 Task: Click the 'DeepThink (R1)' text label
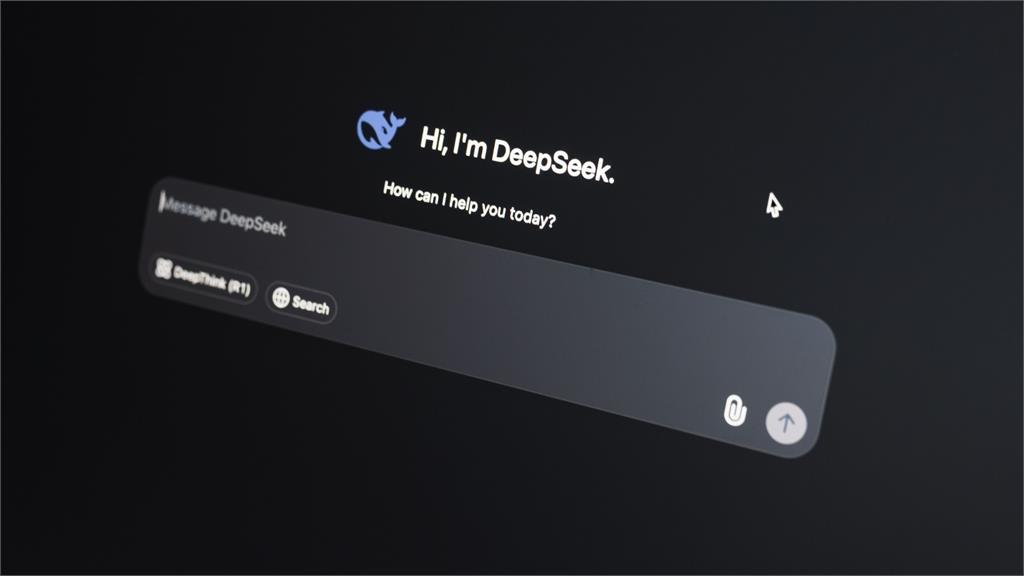tap(212, 281)
